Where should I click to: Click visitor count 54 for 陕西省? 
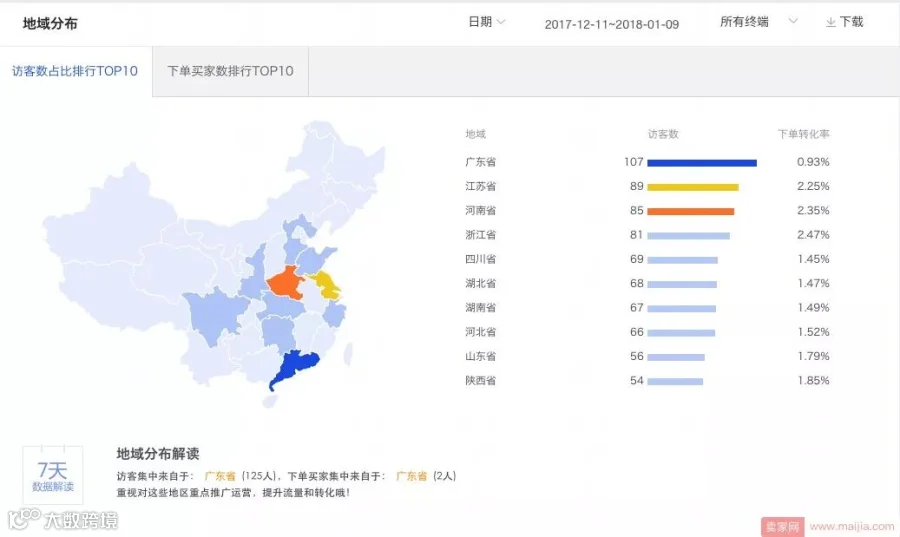637,380
